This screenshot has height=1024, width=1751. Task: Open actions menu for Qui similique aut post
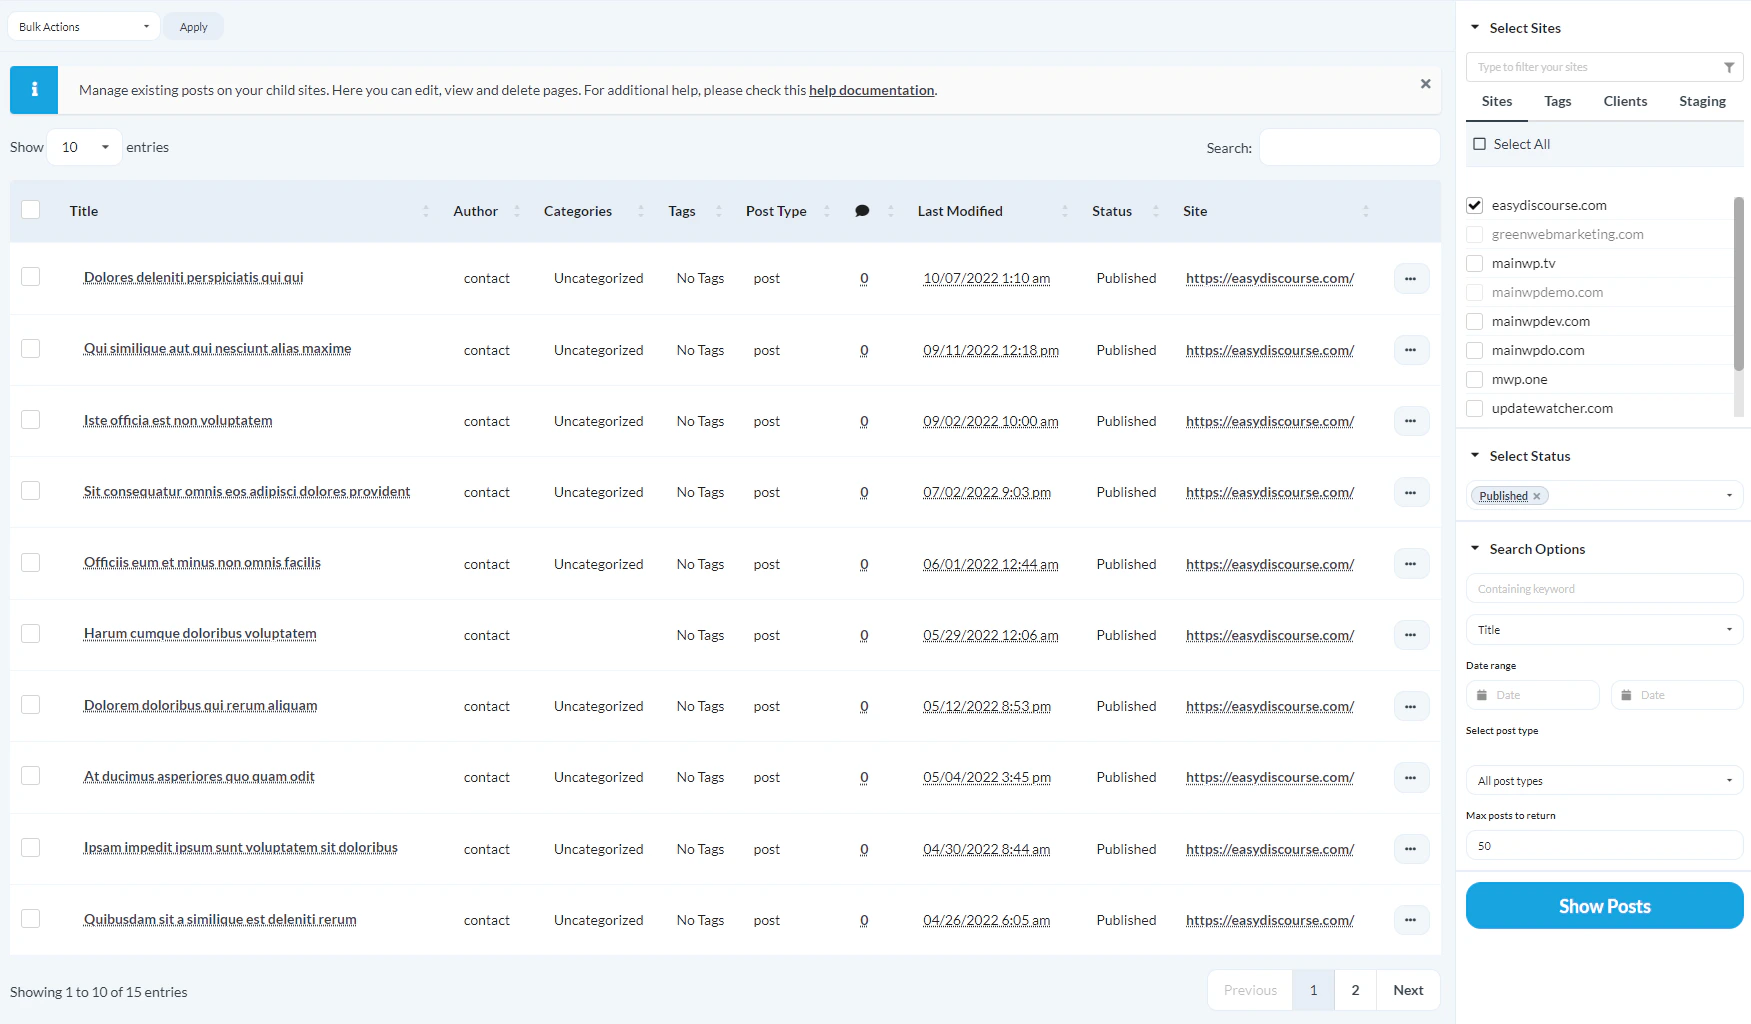click(x=1410, y=350)
